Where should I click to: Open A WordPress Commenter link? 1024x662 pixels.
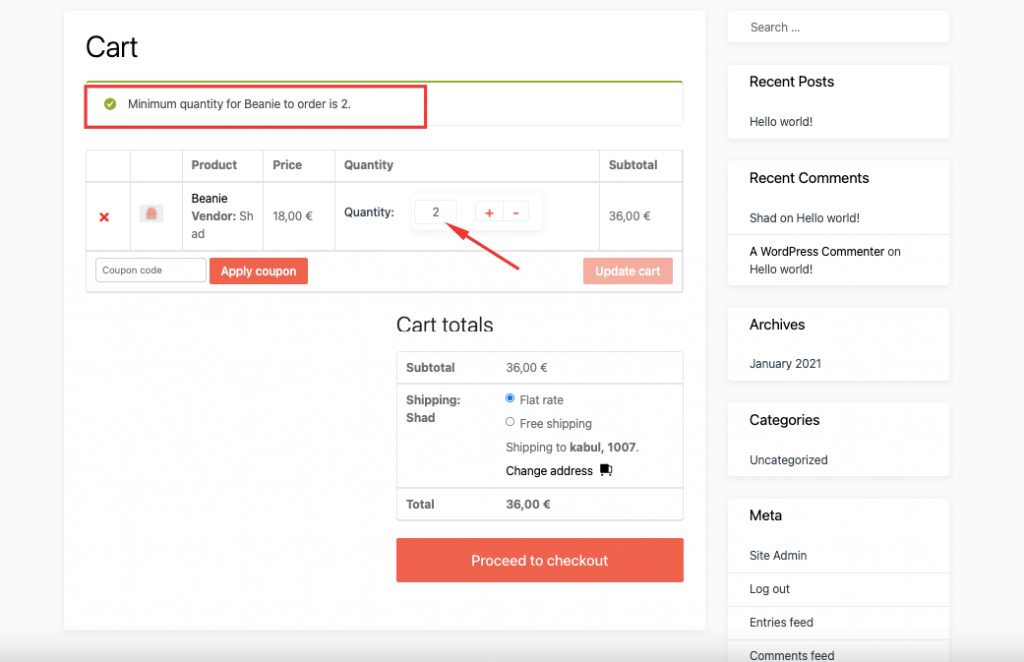817,251
